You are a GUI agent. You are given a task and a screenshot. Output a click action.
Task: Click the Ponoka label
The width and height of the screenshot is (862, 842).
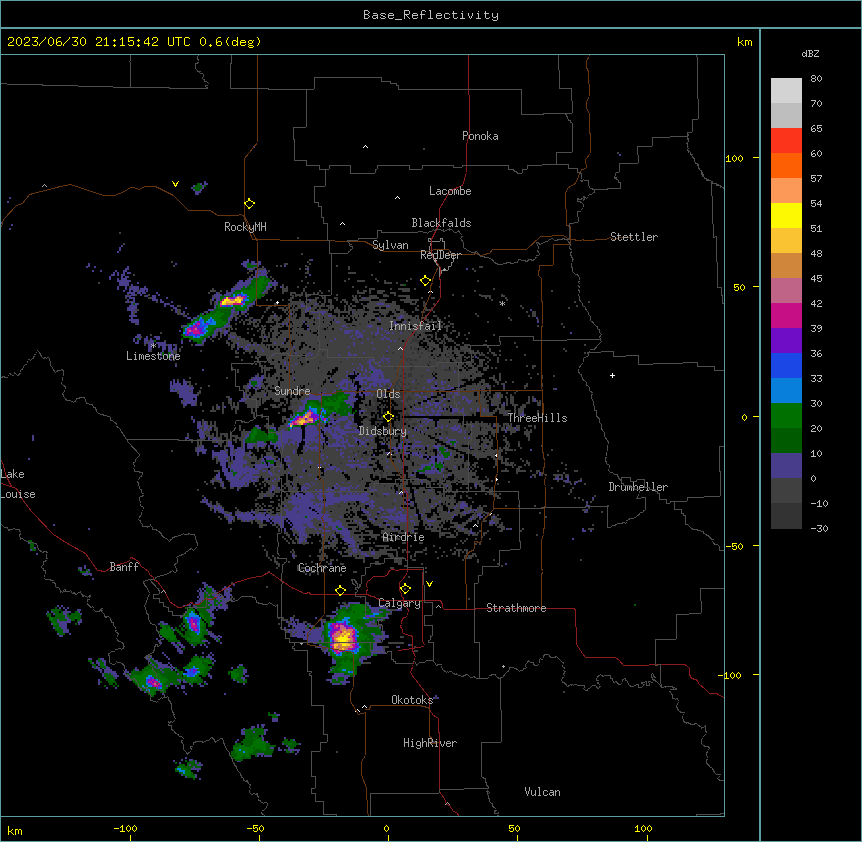click(x=480, y=136)
